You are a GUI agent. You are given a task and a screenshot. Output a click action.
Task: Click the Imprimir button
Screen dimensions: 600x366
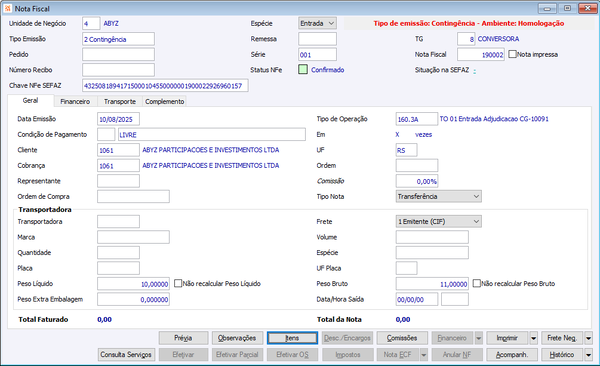coord(507,338)
